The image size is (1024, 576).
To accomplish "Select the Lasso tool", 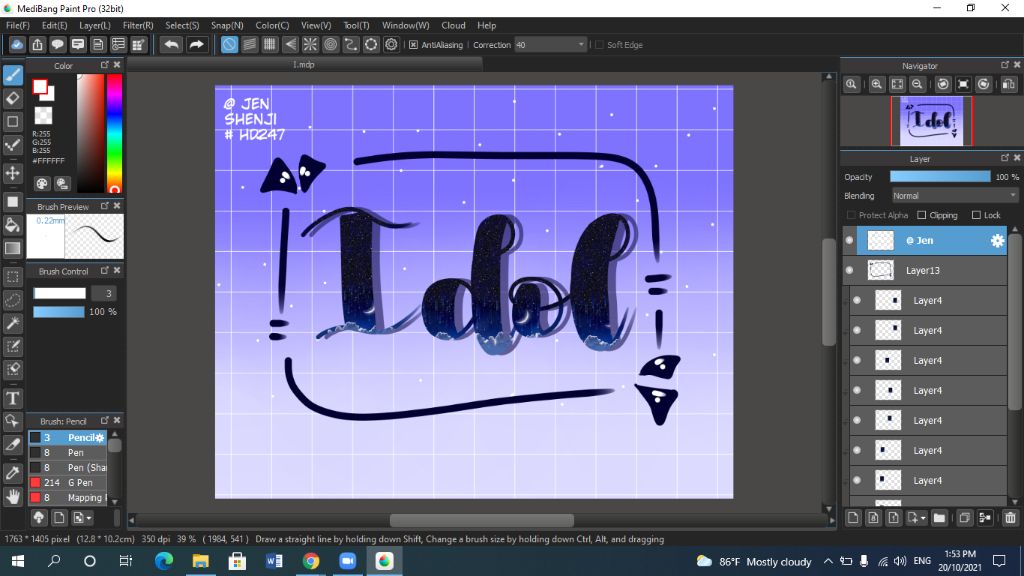I will coord(13,300).
